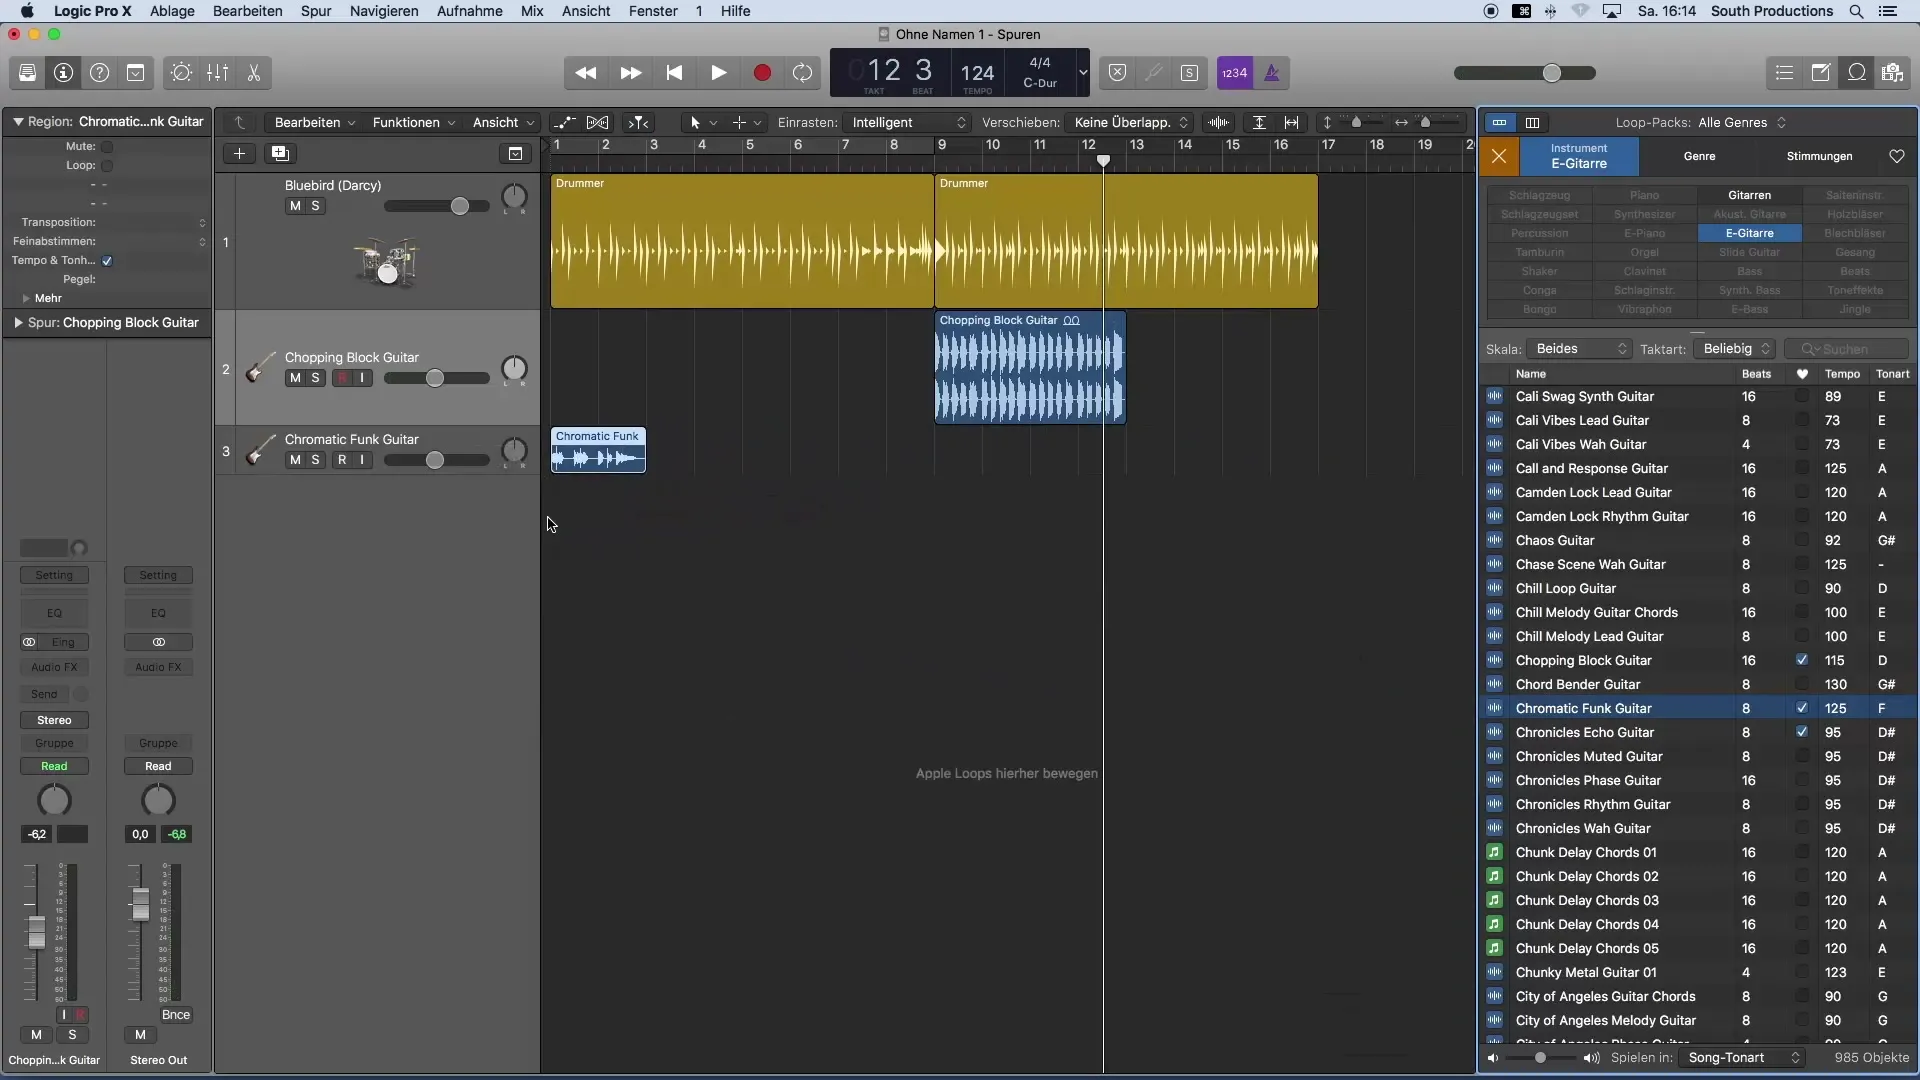Toggle the Metronome button
1920x1080 pixels.
[x=1271, y=73]
